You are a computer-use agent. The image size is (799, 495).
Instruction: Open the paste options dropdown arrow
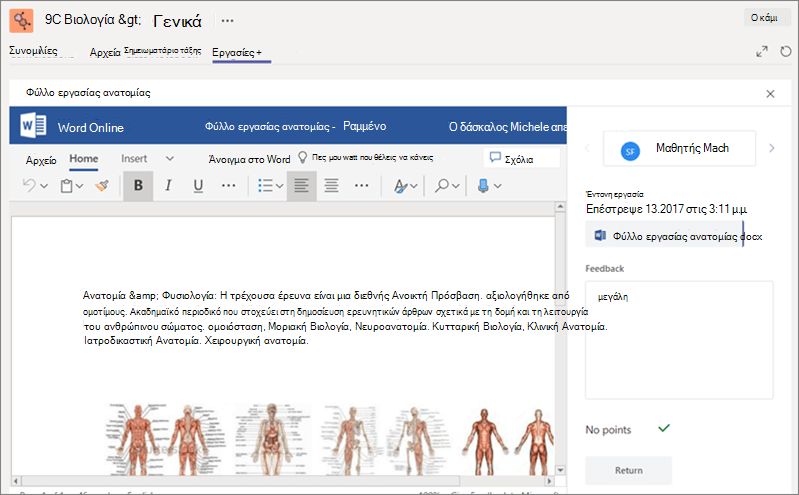point(79,186)
